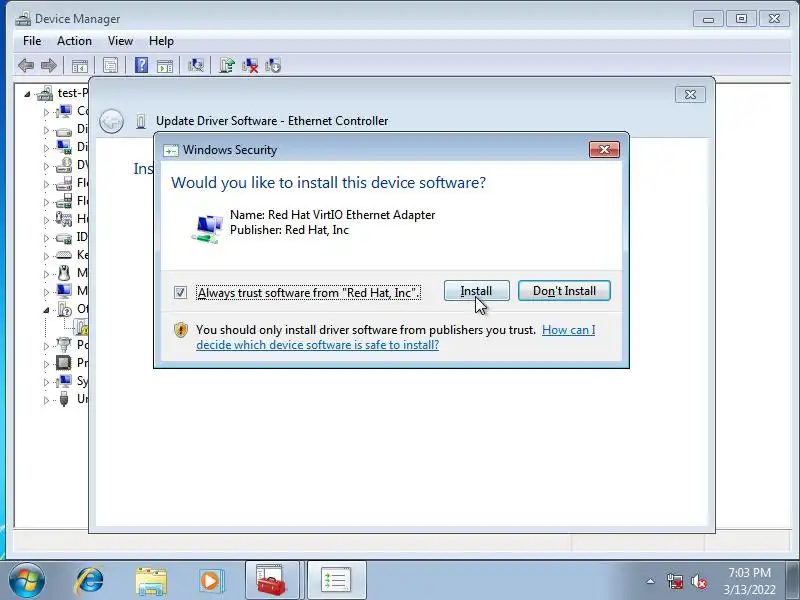Click the checklist taskbar button

336,580
